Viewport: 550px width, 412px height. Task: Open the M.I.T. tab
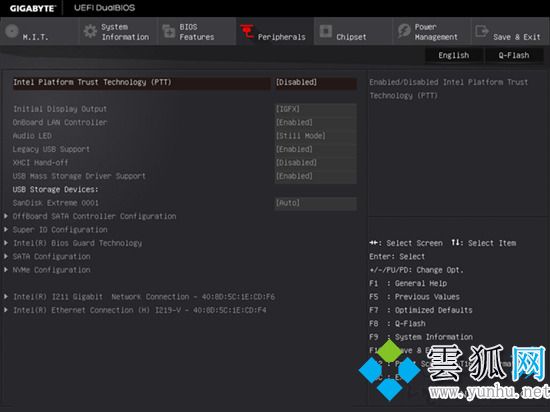point(39,32)
